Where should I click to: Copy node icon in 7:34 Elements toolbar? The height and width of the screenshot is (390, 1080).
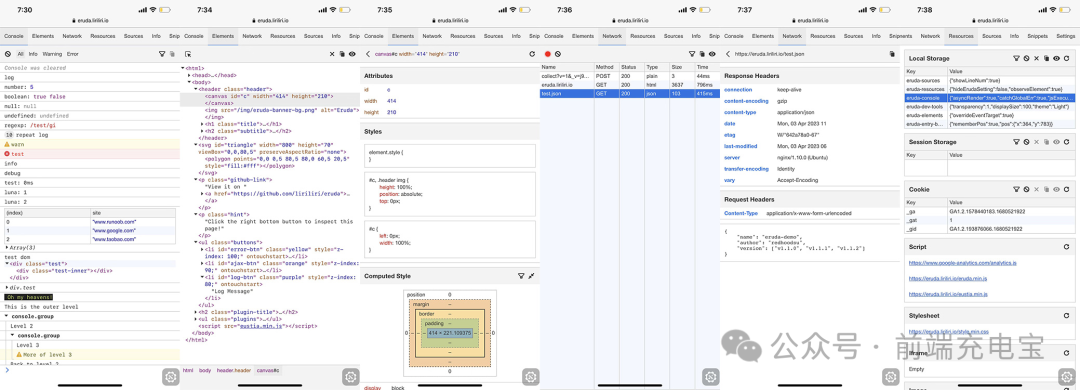point(342,53)
